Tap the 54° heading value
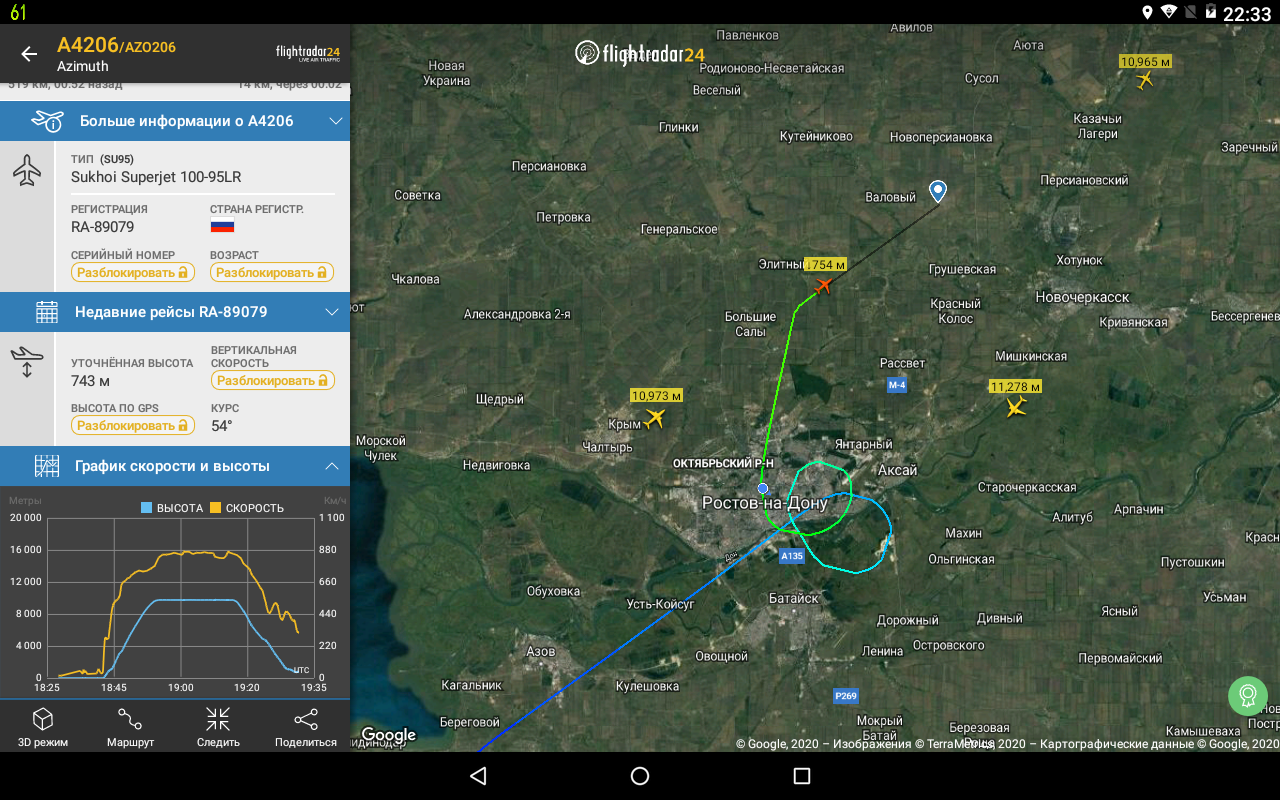1280x800 pixels. click(222, 426)
